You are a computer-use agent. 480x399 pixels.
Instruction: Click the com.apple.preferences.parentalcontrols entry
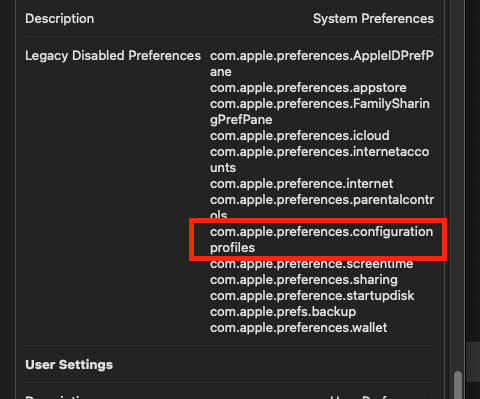[322, 207]
